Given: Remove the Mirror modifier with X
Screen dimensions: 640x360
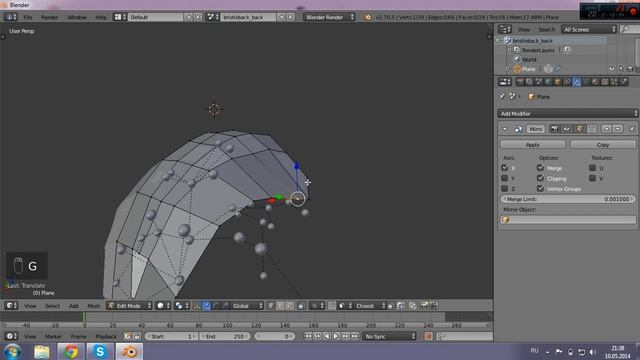Looking at the screenshot, I should (x=632, y=129).
